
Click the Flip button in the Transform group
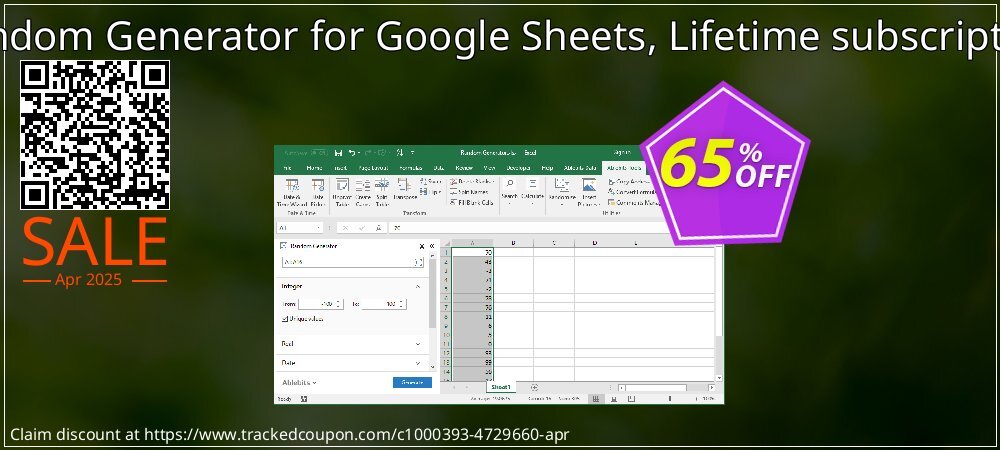tap(431, 192)
